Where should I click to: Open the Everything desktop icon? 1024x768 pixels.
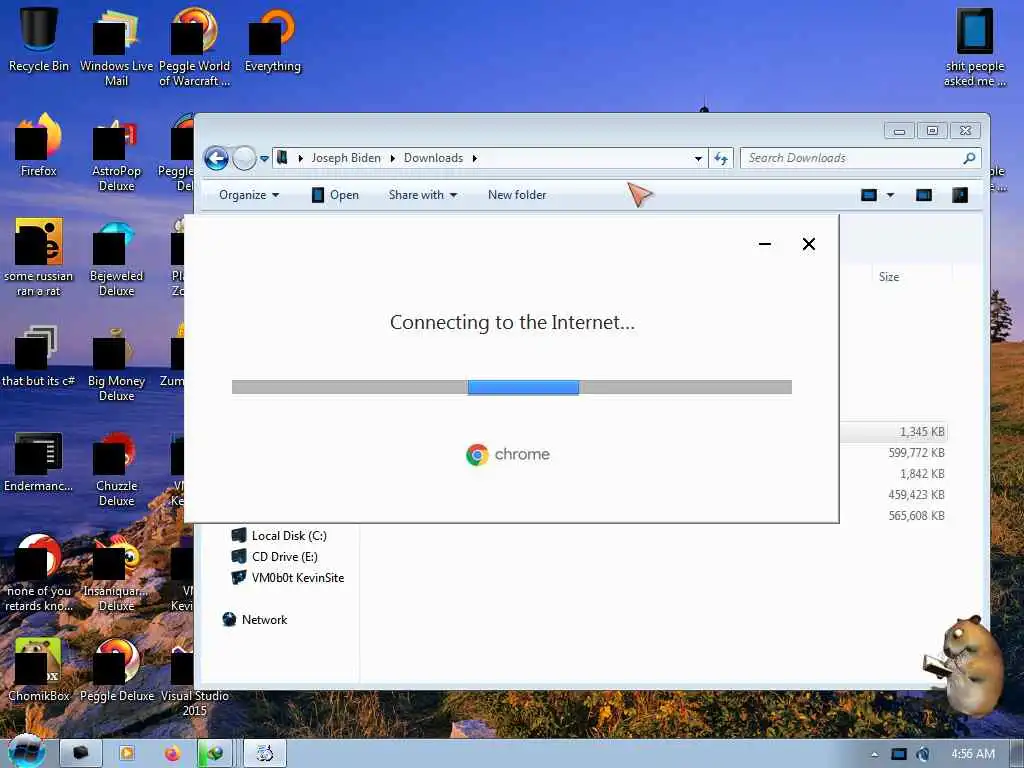tap(272, 39)
